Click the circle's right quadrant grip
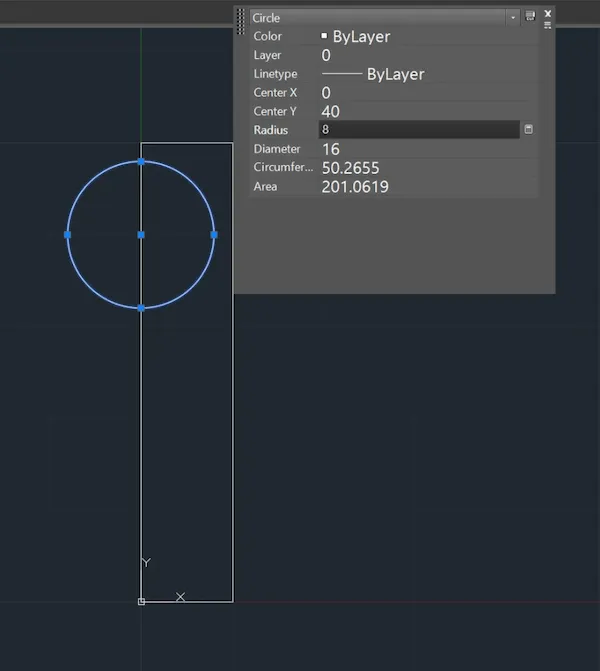Image resolution: width=600 pixels, height=671 pixels. click(214, 235)
